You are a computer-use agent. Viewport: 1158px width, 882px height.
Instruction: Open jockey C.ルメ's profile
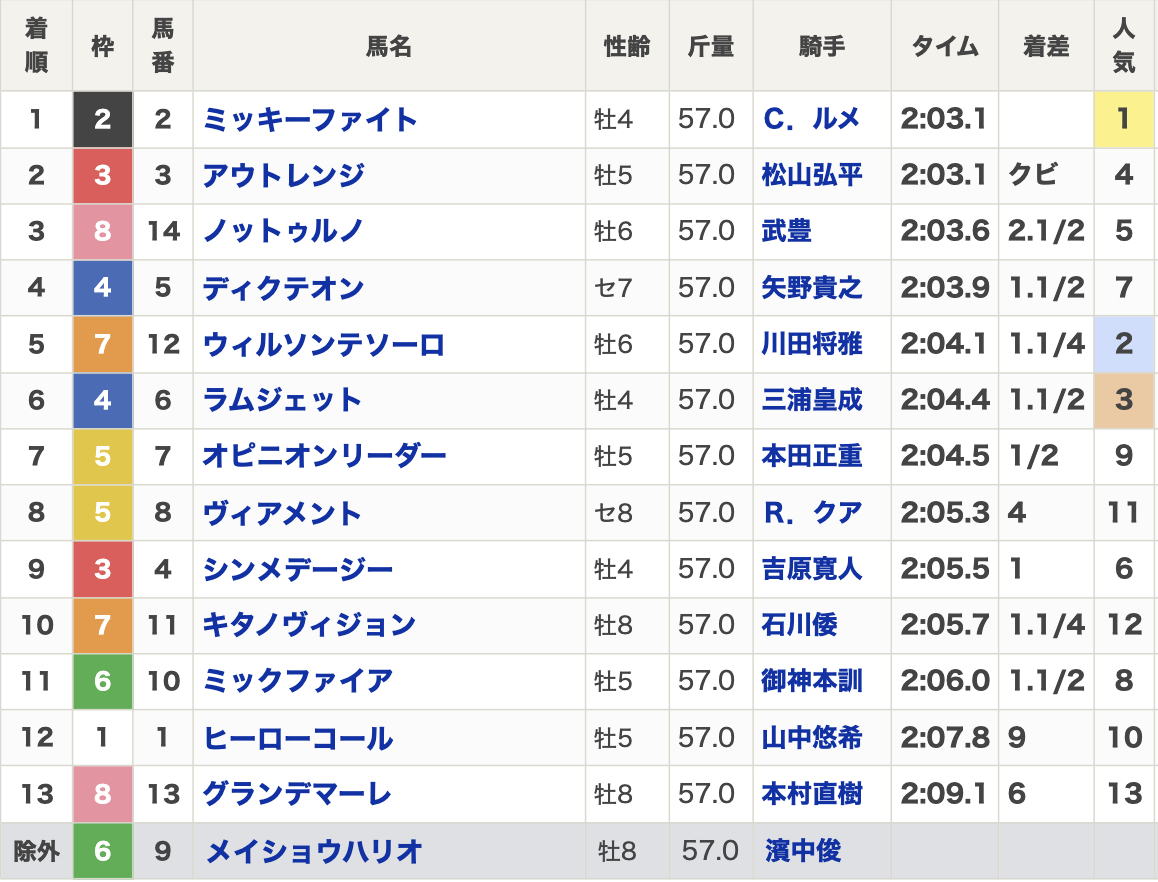point(811,120)
